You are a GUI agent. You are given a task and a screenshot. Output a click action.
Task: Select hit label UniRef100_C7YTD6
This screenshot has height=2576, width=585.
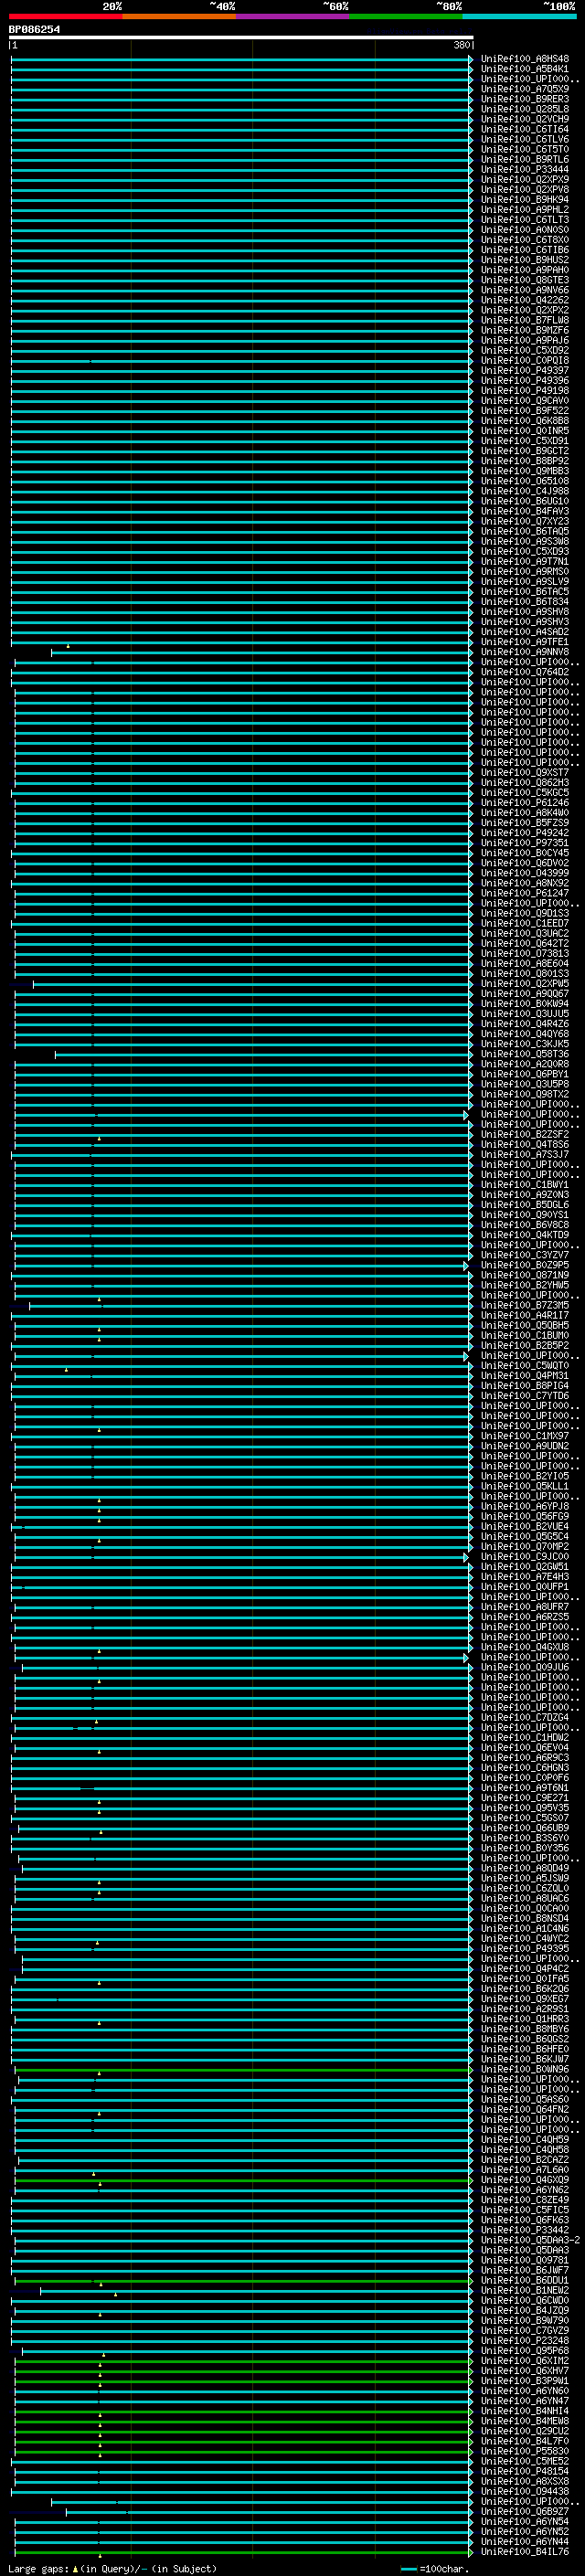525,1396
